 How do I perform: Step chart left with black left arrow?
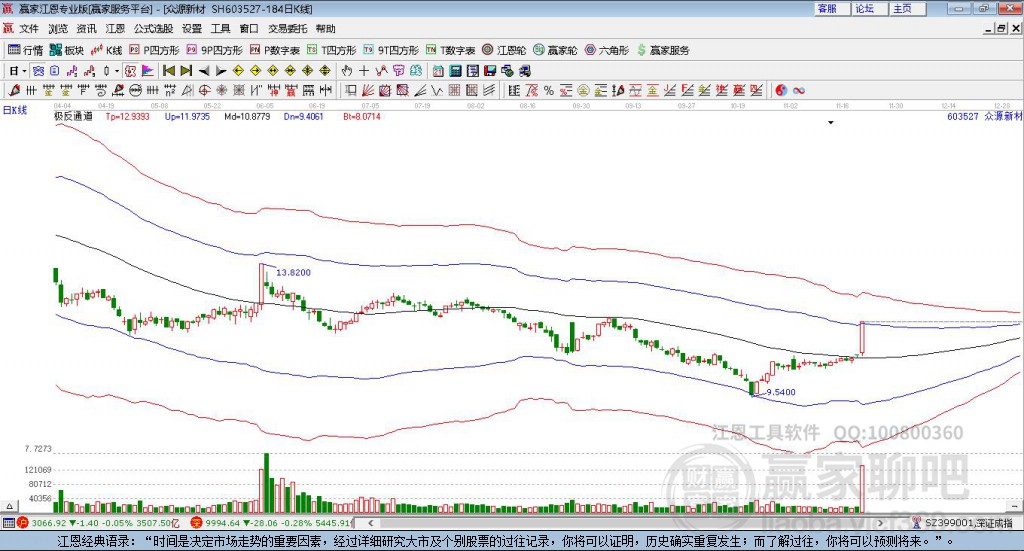point(204,71)
